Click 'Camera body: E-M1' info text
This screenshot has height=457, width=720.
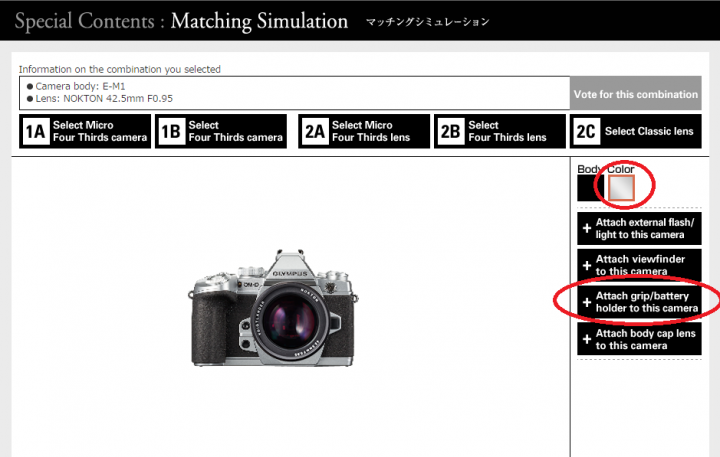pyautogui.click(x=80, y=86)
